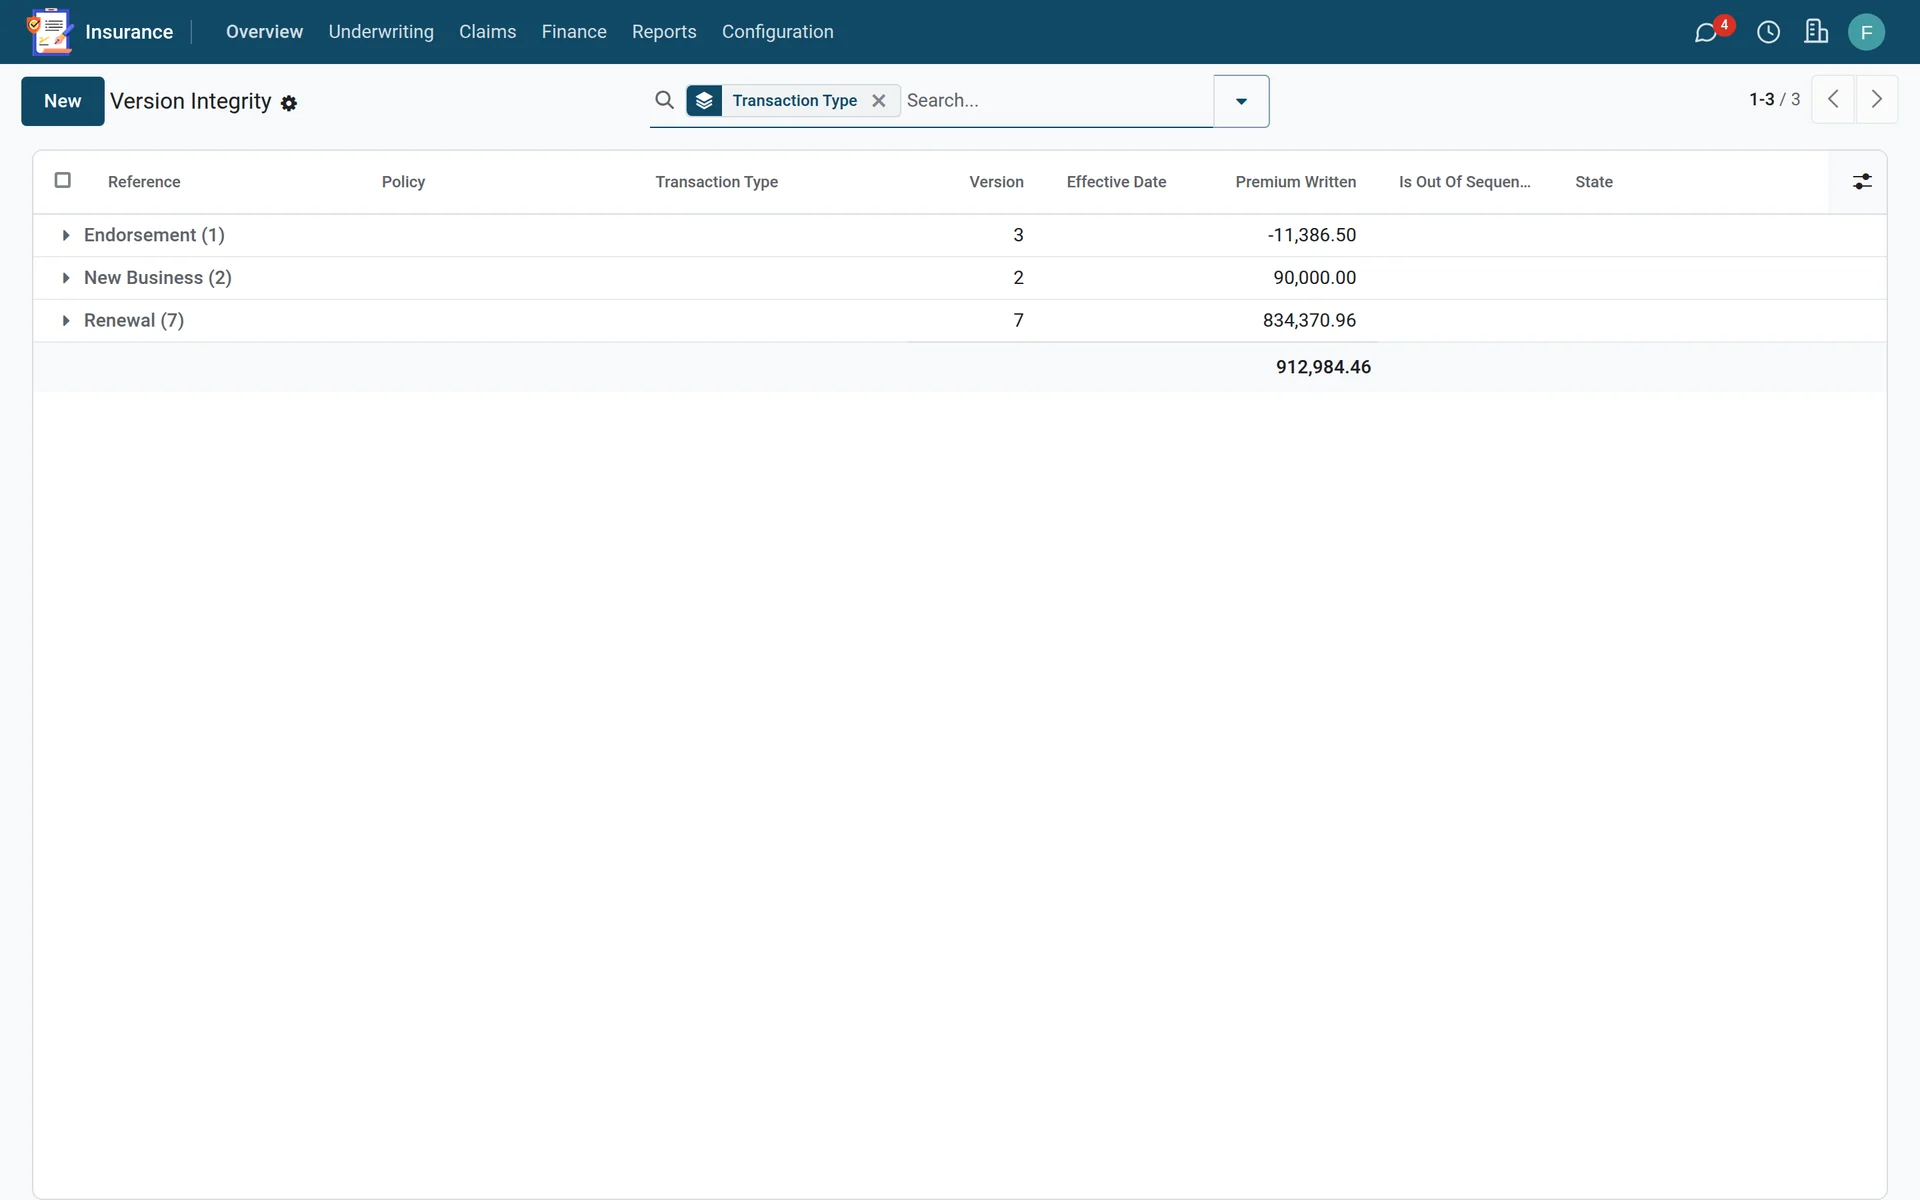Click the company building icon
1920x1200 pixels.
[x=1816, y=32]
